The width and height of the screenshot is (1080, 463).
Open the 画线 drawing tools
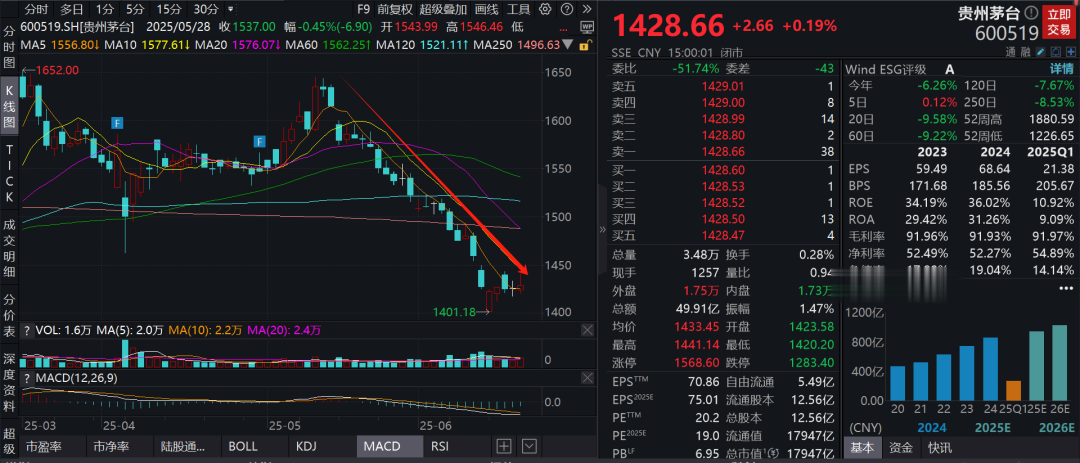(x=486, y=10)
